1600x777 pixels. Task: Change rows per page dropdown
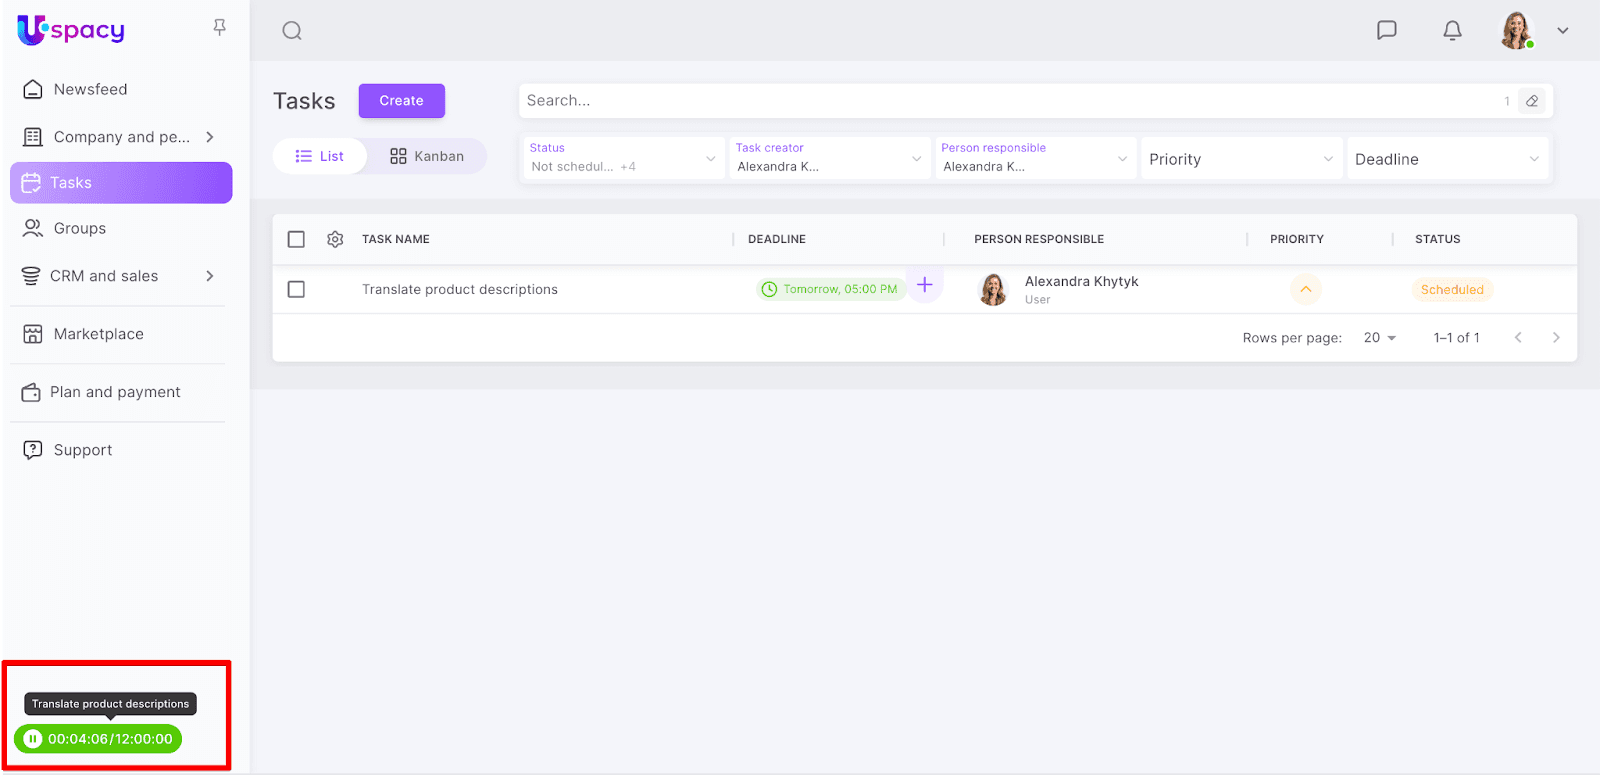click(1380, 338)
